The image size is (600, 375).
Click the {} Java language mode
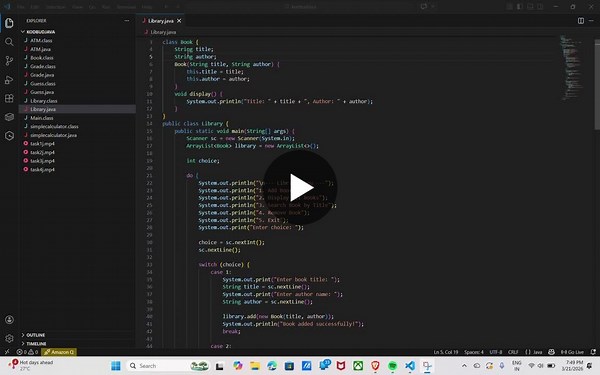click(533, 352)
